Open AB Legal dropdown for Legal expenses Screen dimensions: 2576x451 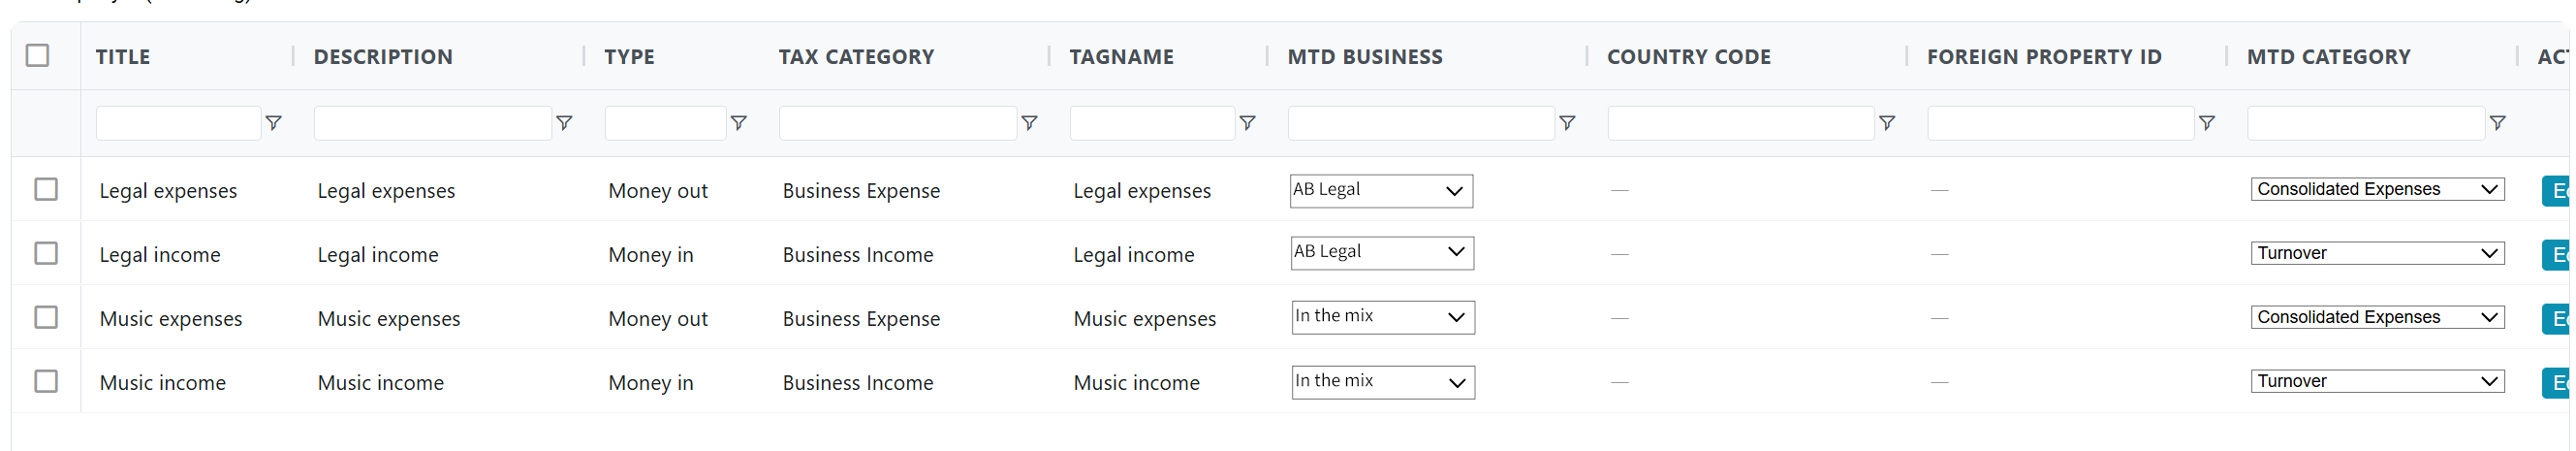tap(1381, 190)
